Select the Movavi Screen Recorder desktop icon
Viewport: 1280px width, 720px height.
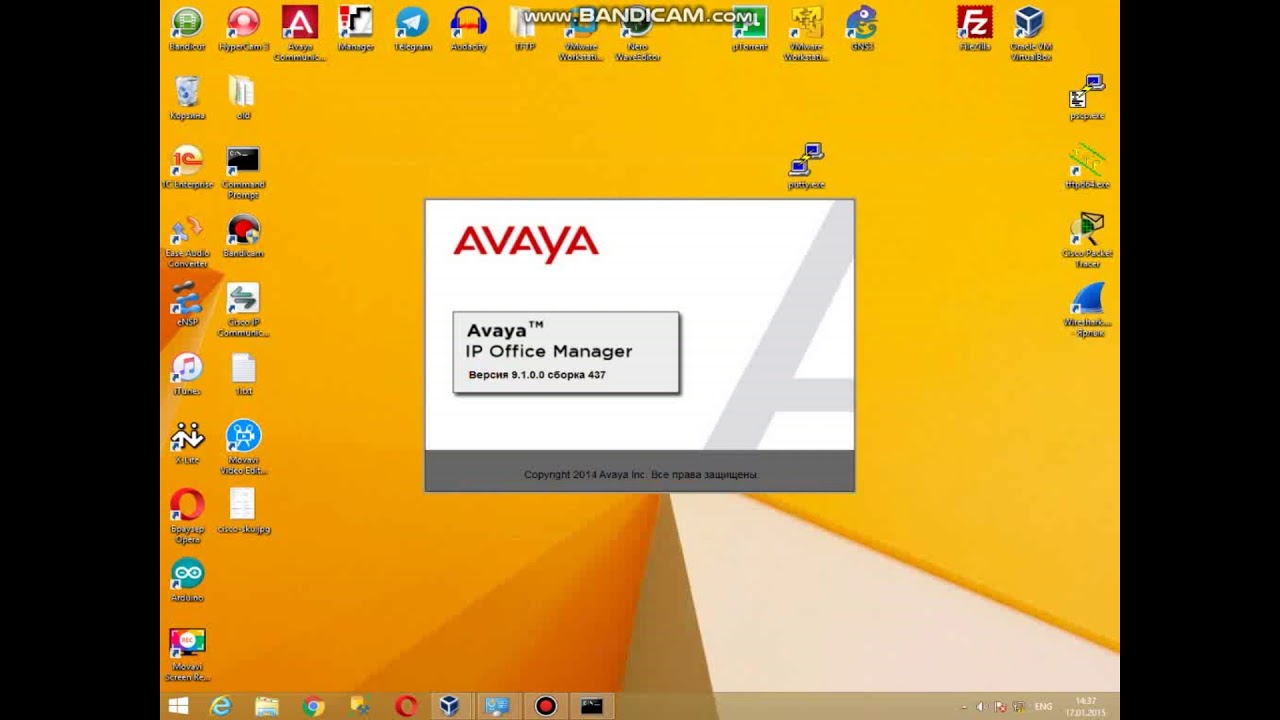coord(187,655)
